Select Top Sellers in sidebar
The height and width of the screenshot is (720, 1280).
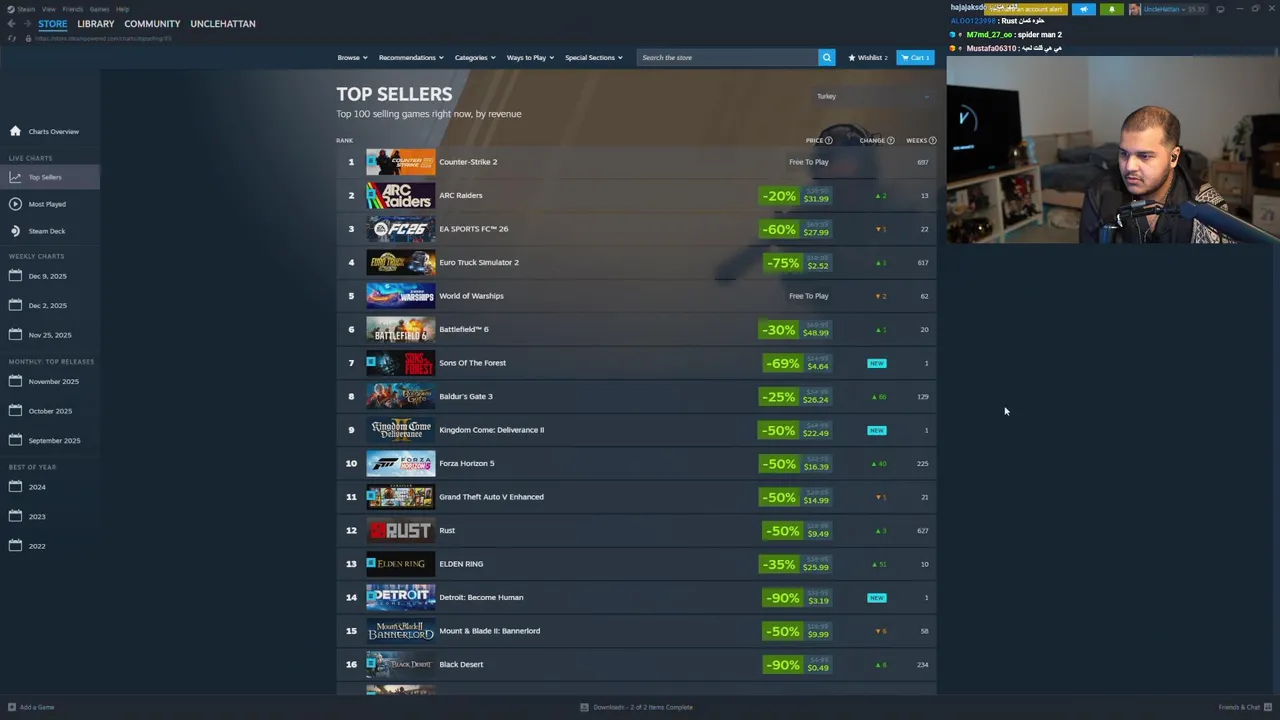pyautogui.click(x=50, y=177)
